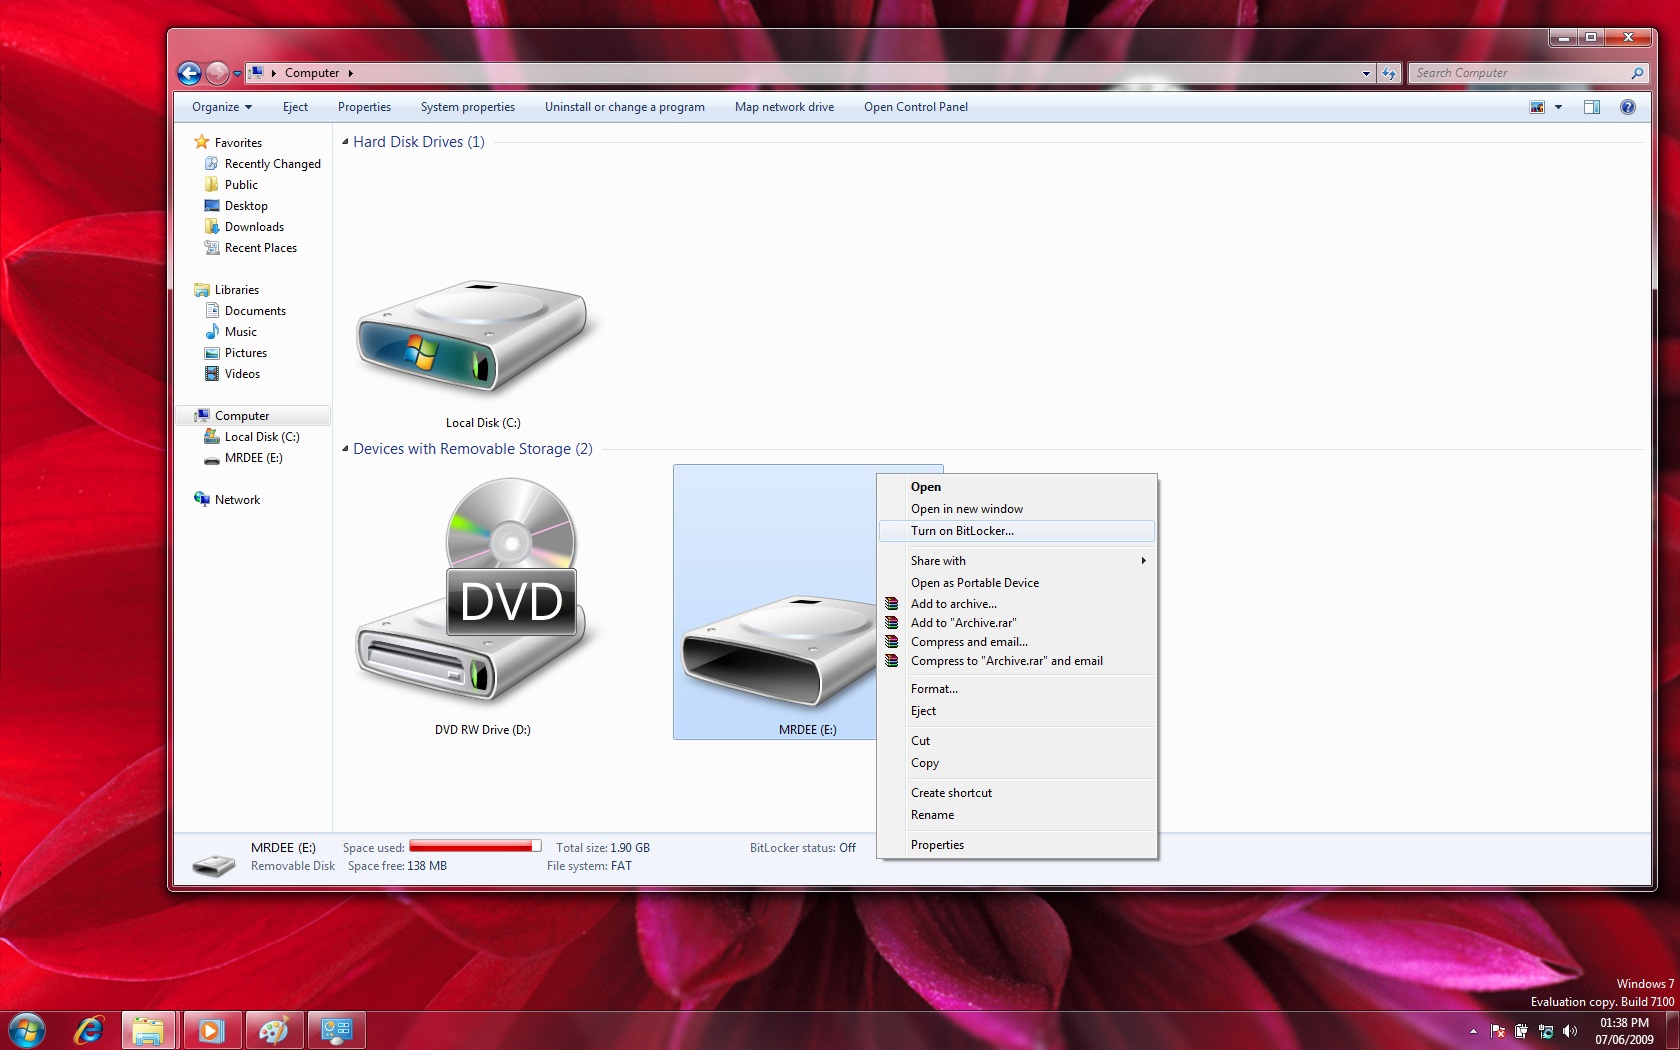This screenshot has height=1050, width=1680.
Task: Click the volume speaker tray icon
Action: coord(1570,1031)
